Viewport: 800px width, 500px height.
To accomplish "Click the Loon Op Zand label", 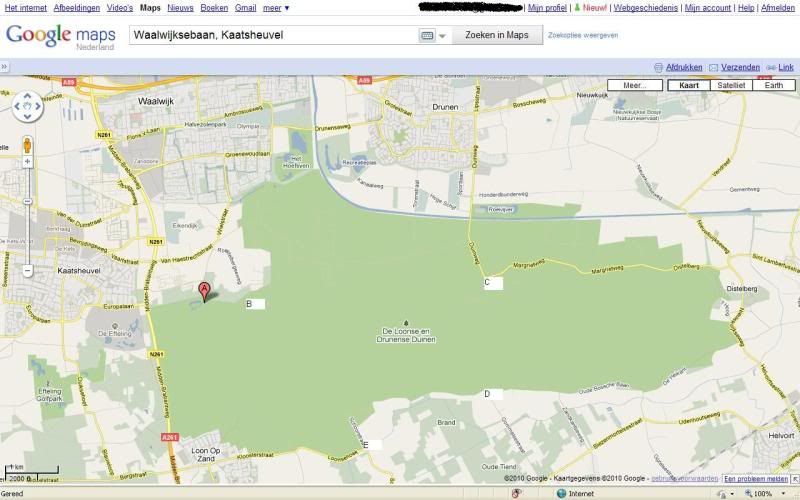I will 206,455.
